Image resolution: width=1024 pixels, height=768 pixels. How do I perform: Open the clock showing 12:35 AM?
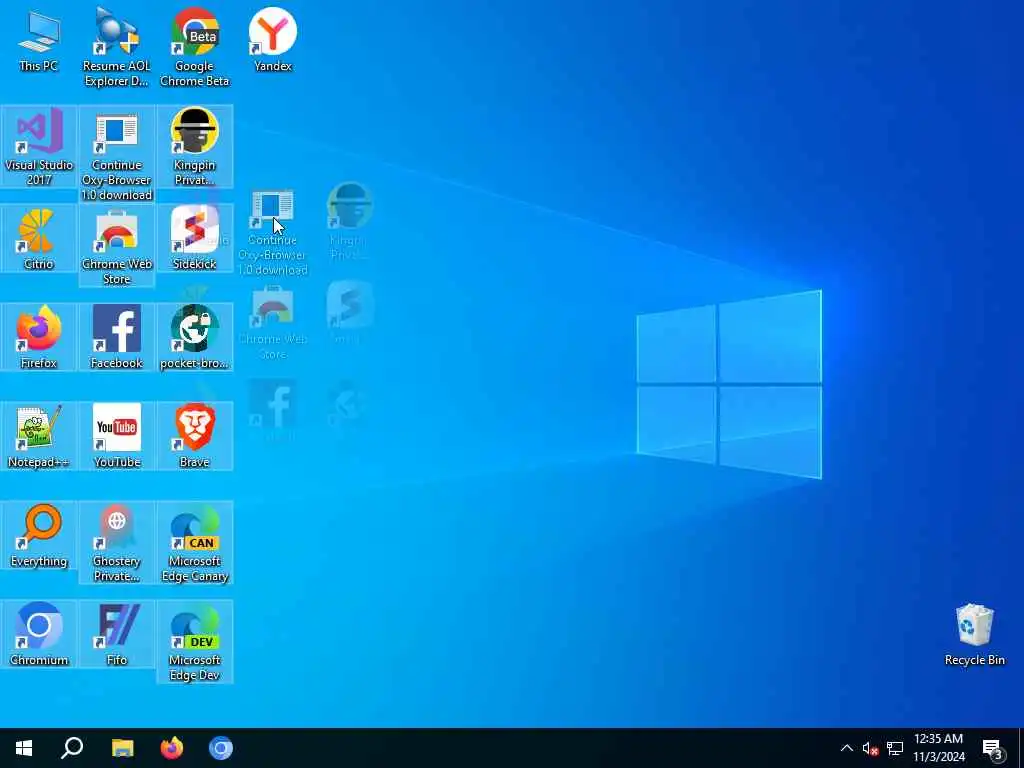click(938, 748)
